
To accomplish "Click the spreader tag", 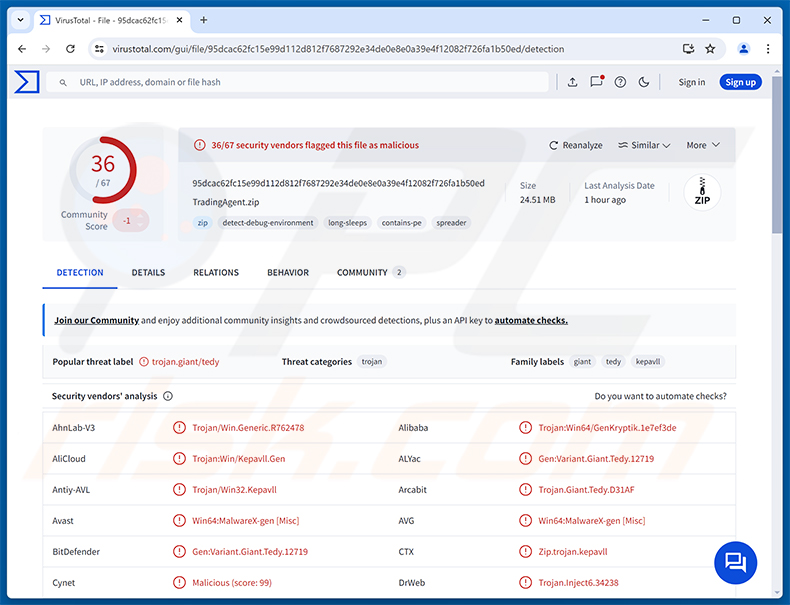I will (x=451, y=223).
